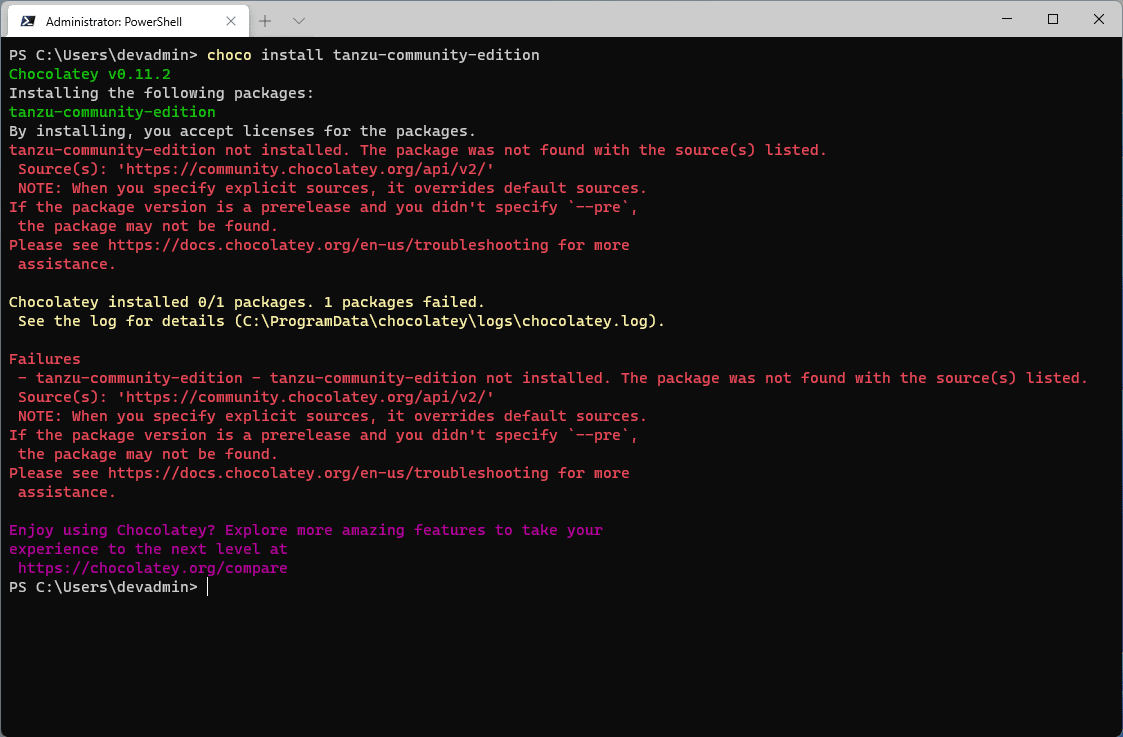Click the troubleshooting link under Failures
This screenshot has height=737, width=1123.
click(328, 473)
